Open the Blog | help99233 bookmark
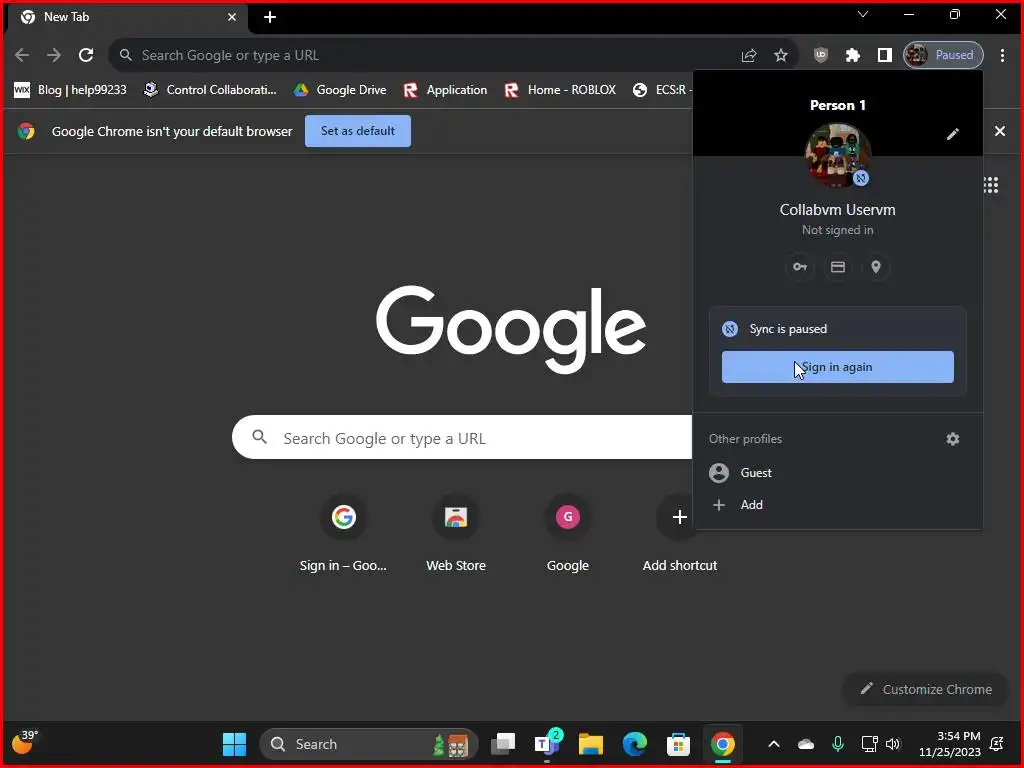Screen dimensions: 1024x768 tap(70, 90)
